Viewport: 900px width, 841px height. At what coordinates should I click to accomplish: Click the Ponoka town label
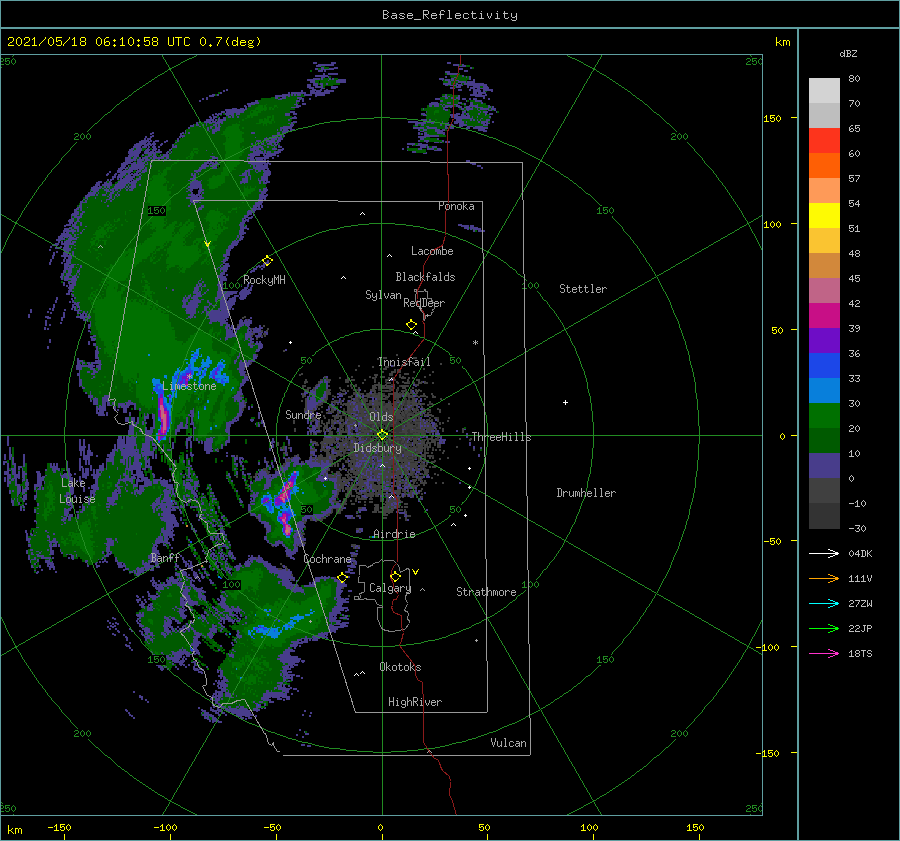click(456, 206)
